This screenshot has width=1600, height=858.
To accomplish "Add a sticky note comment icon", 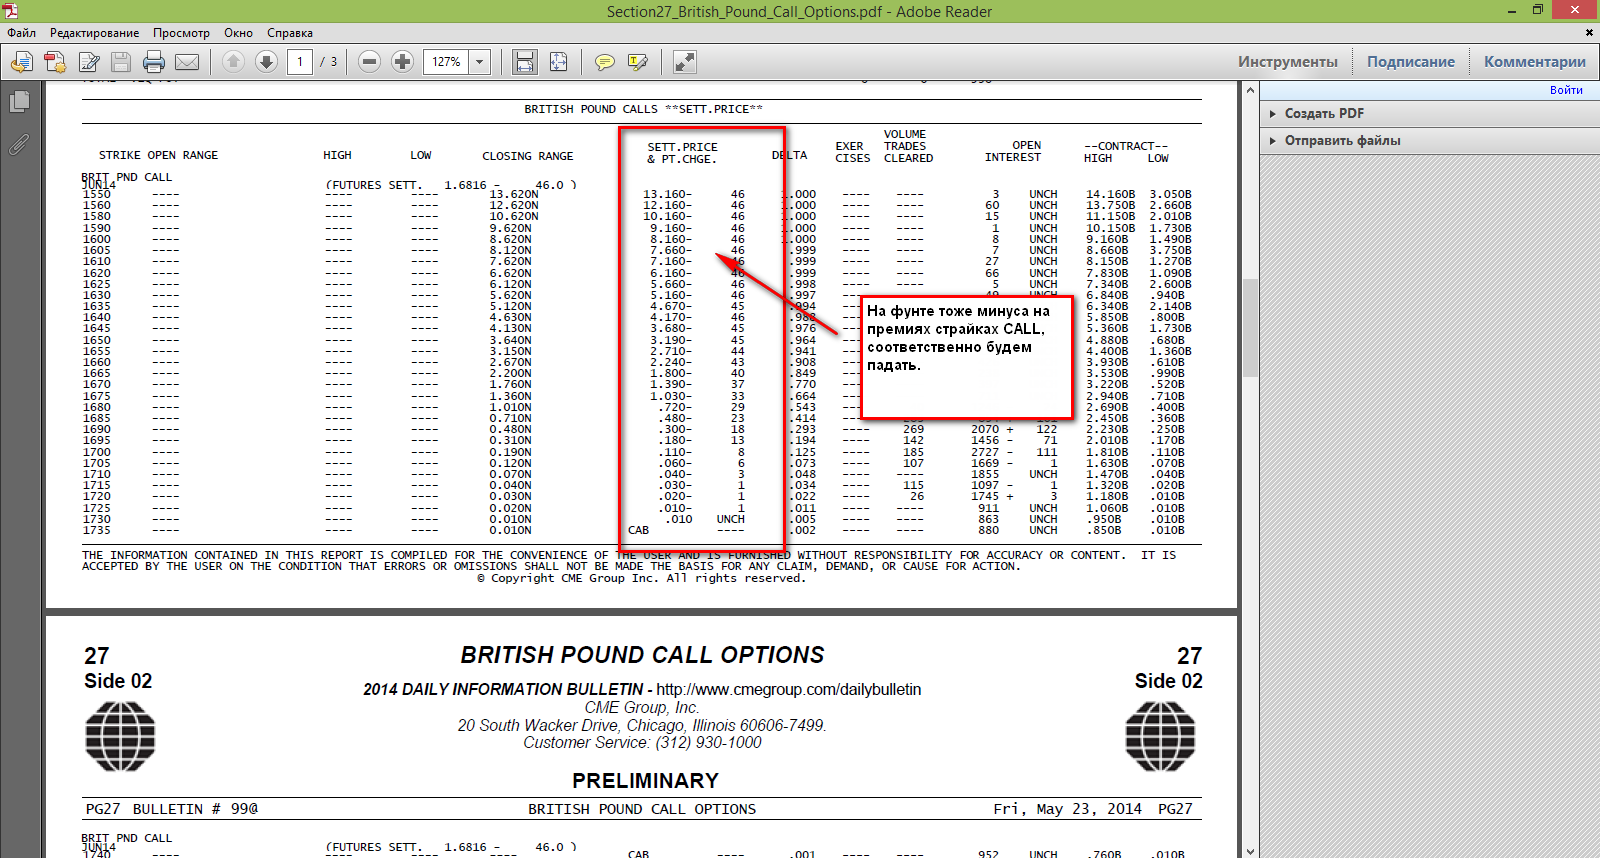I will pyautogui.click(x=605, y=62).
